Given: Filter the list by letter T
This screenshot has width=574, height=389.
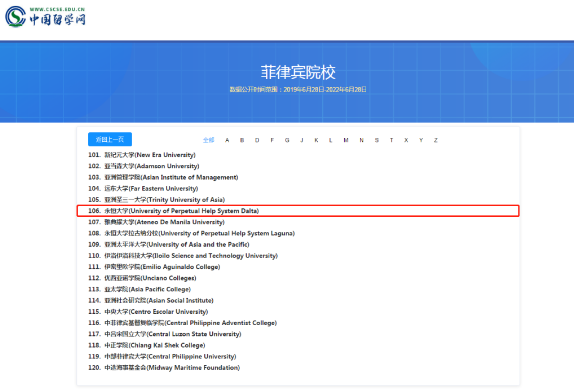Looking at the screenshot, I should pyautogui.click(x=391, y=140).
